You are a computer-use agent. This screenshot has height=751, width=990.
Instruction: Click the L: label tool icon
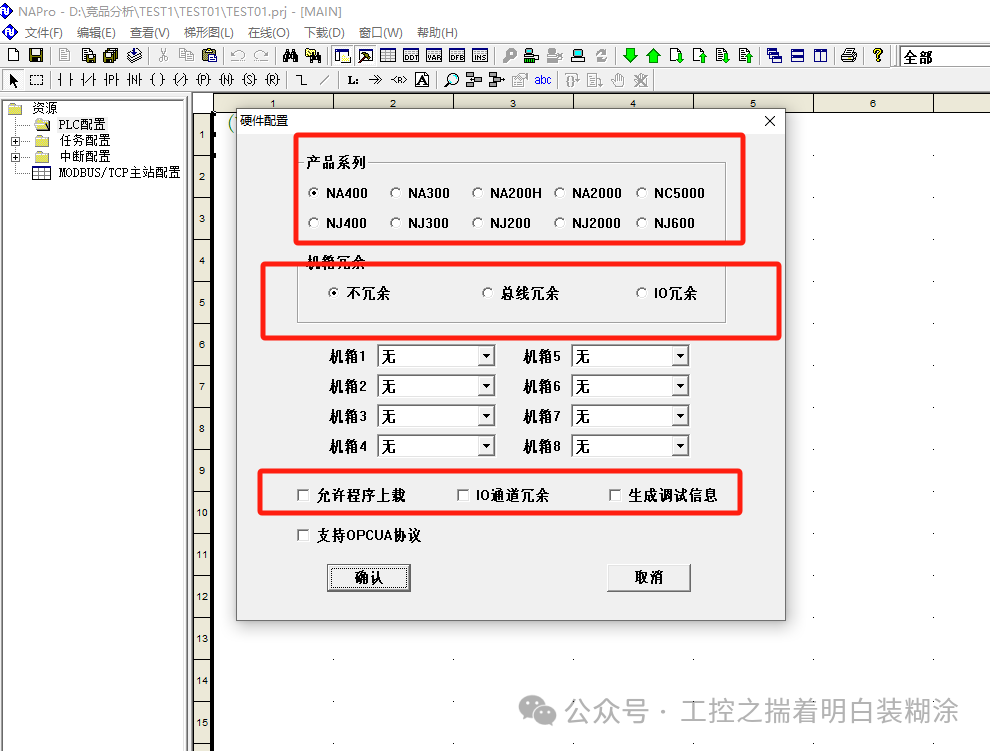pos(353,80)
